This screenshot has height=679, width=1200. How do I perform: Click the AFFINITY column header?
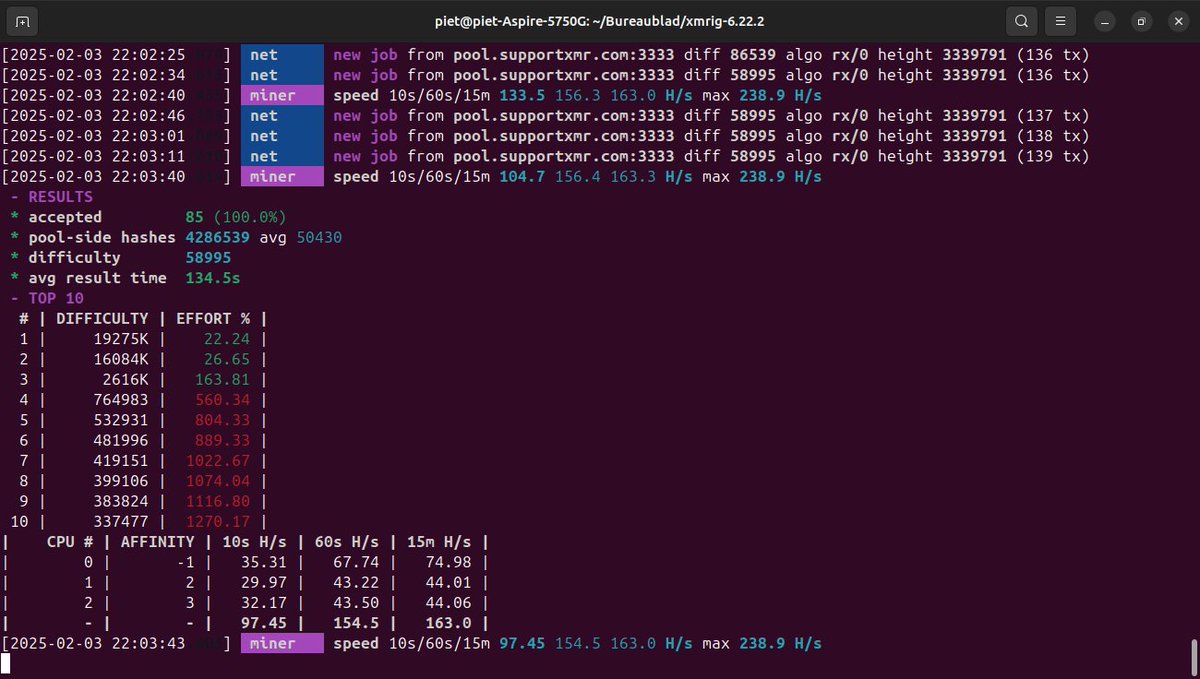(x=158, y=541)
